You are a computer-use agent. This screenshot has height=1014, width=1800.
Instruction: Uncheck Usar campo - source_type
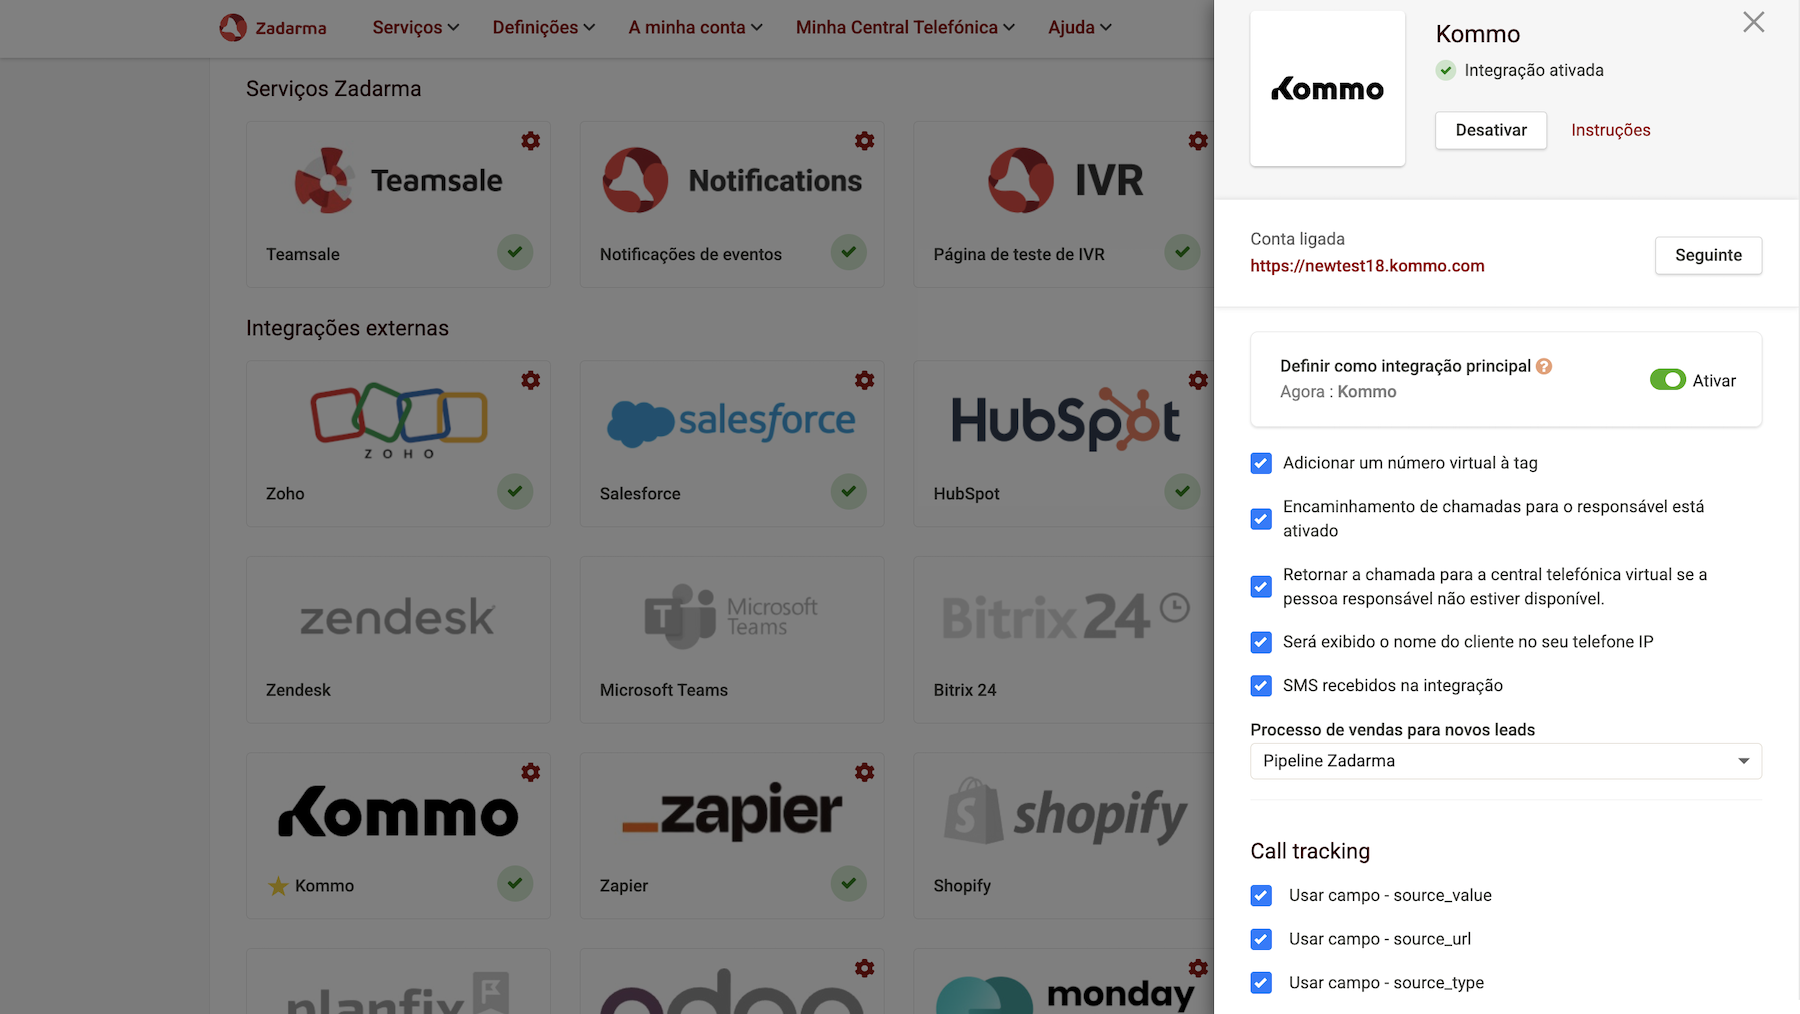(1261, 983)
